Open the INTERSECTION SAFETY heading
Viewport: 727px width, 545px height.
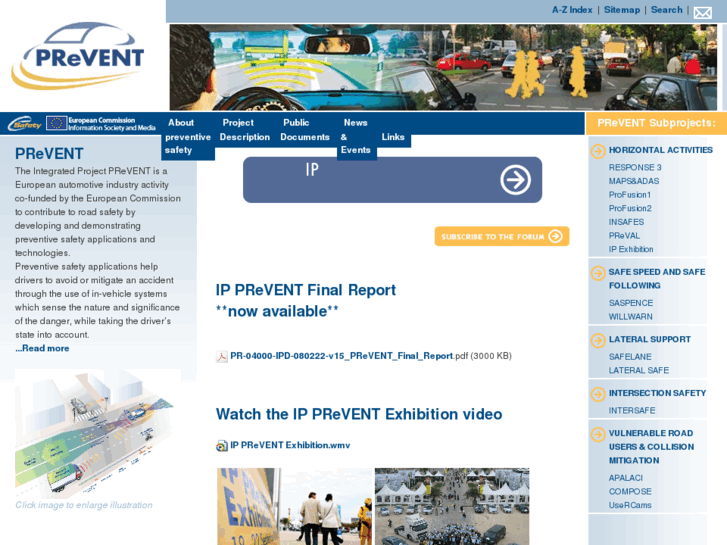click(657, 393)
